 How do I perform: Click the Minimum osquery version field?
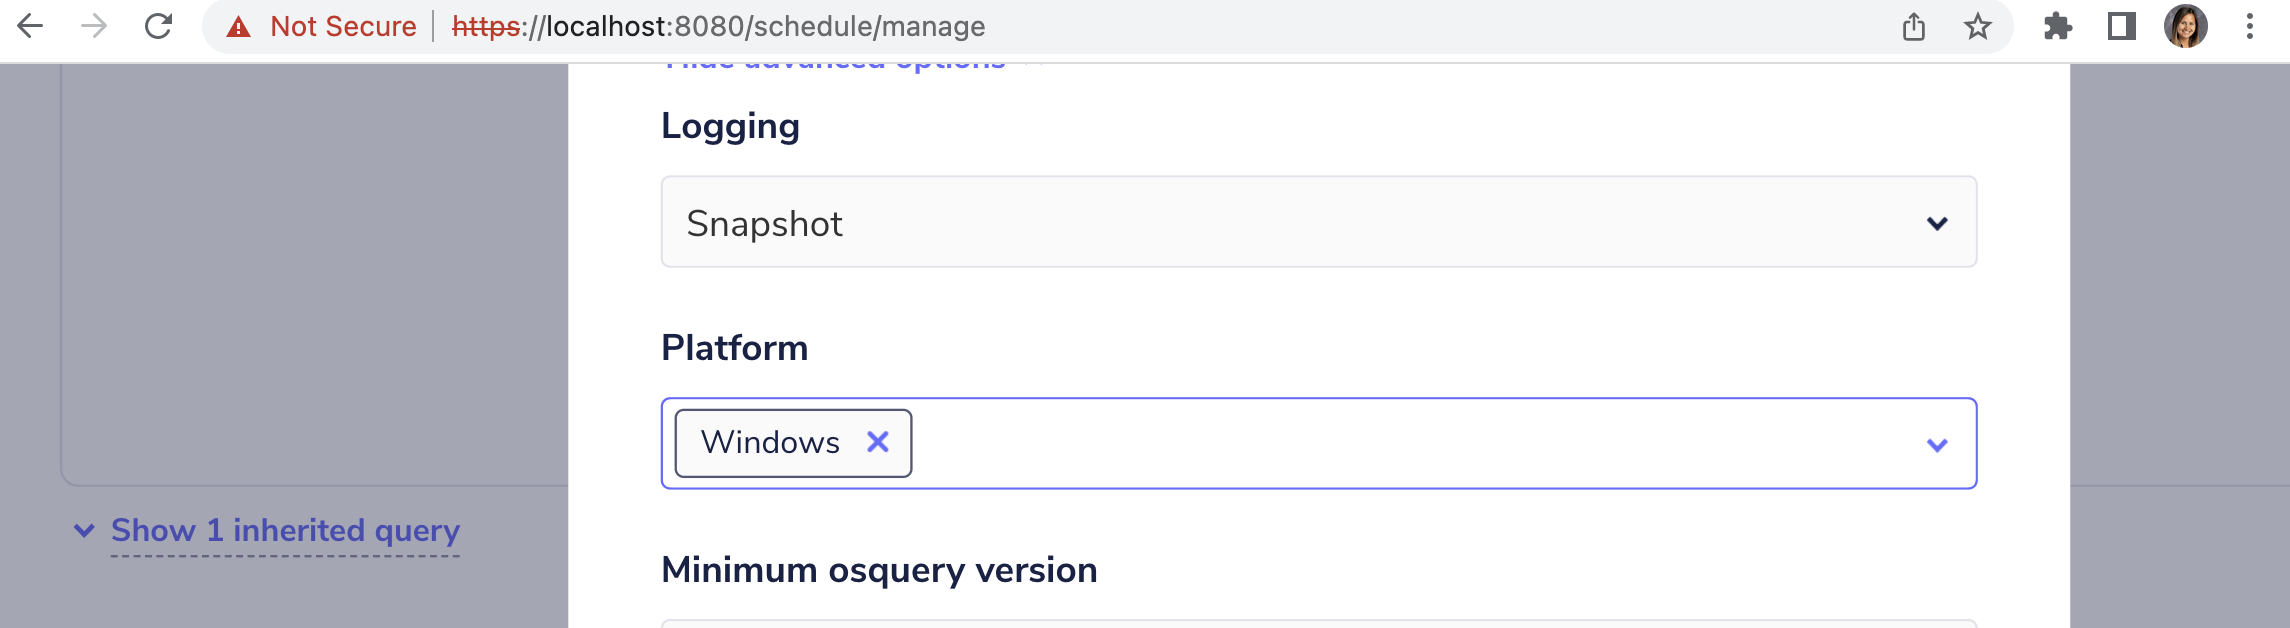point(1318,622)
